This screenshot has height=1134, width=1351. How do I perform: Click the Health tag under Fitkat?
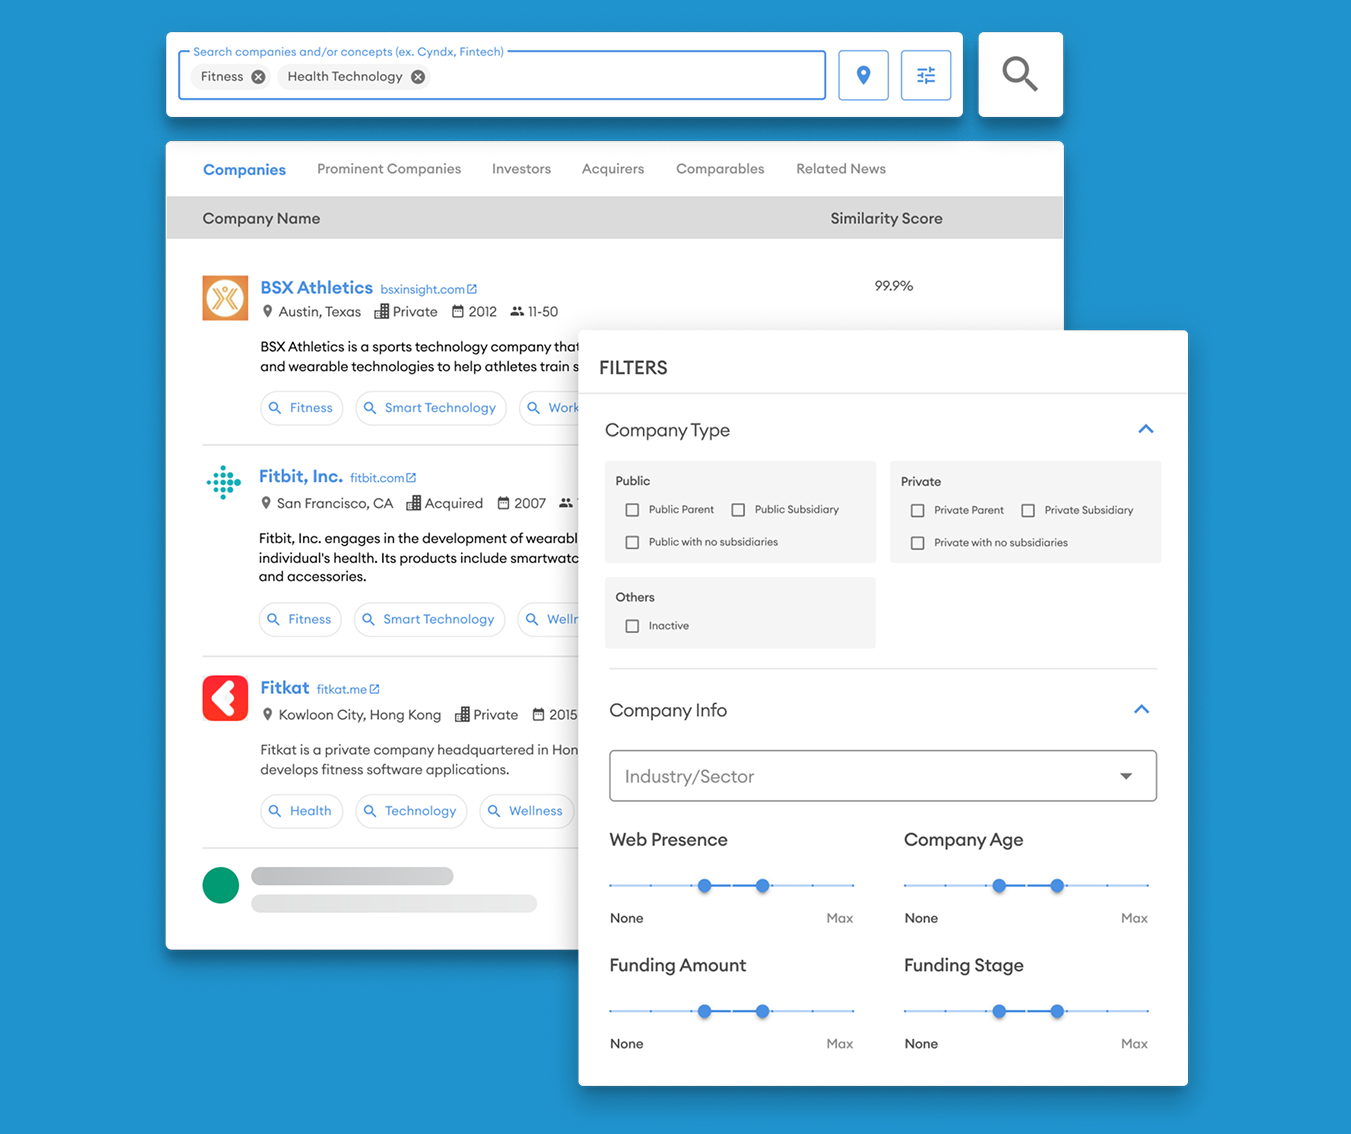click(x=301, y=811)
